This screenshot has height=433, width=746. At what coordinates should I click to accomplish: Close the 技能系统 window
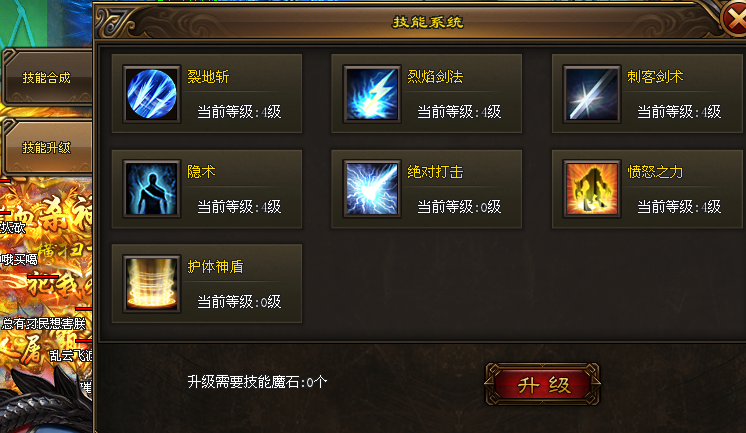click(x=735, y=19)
